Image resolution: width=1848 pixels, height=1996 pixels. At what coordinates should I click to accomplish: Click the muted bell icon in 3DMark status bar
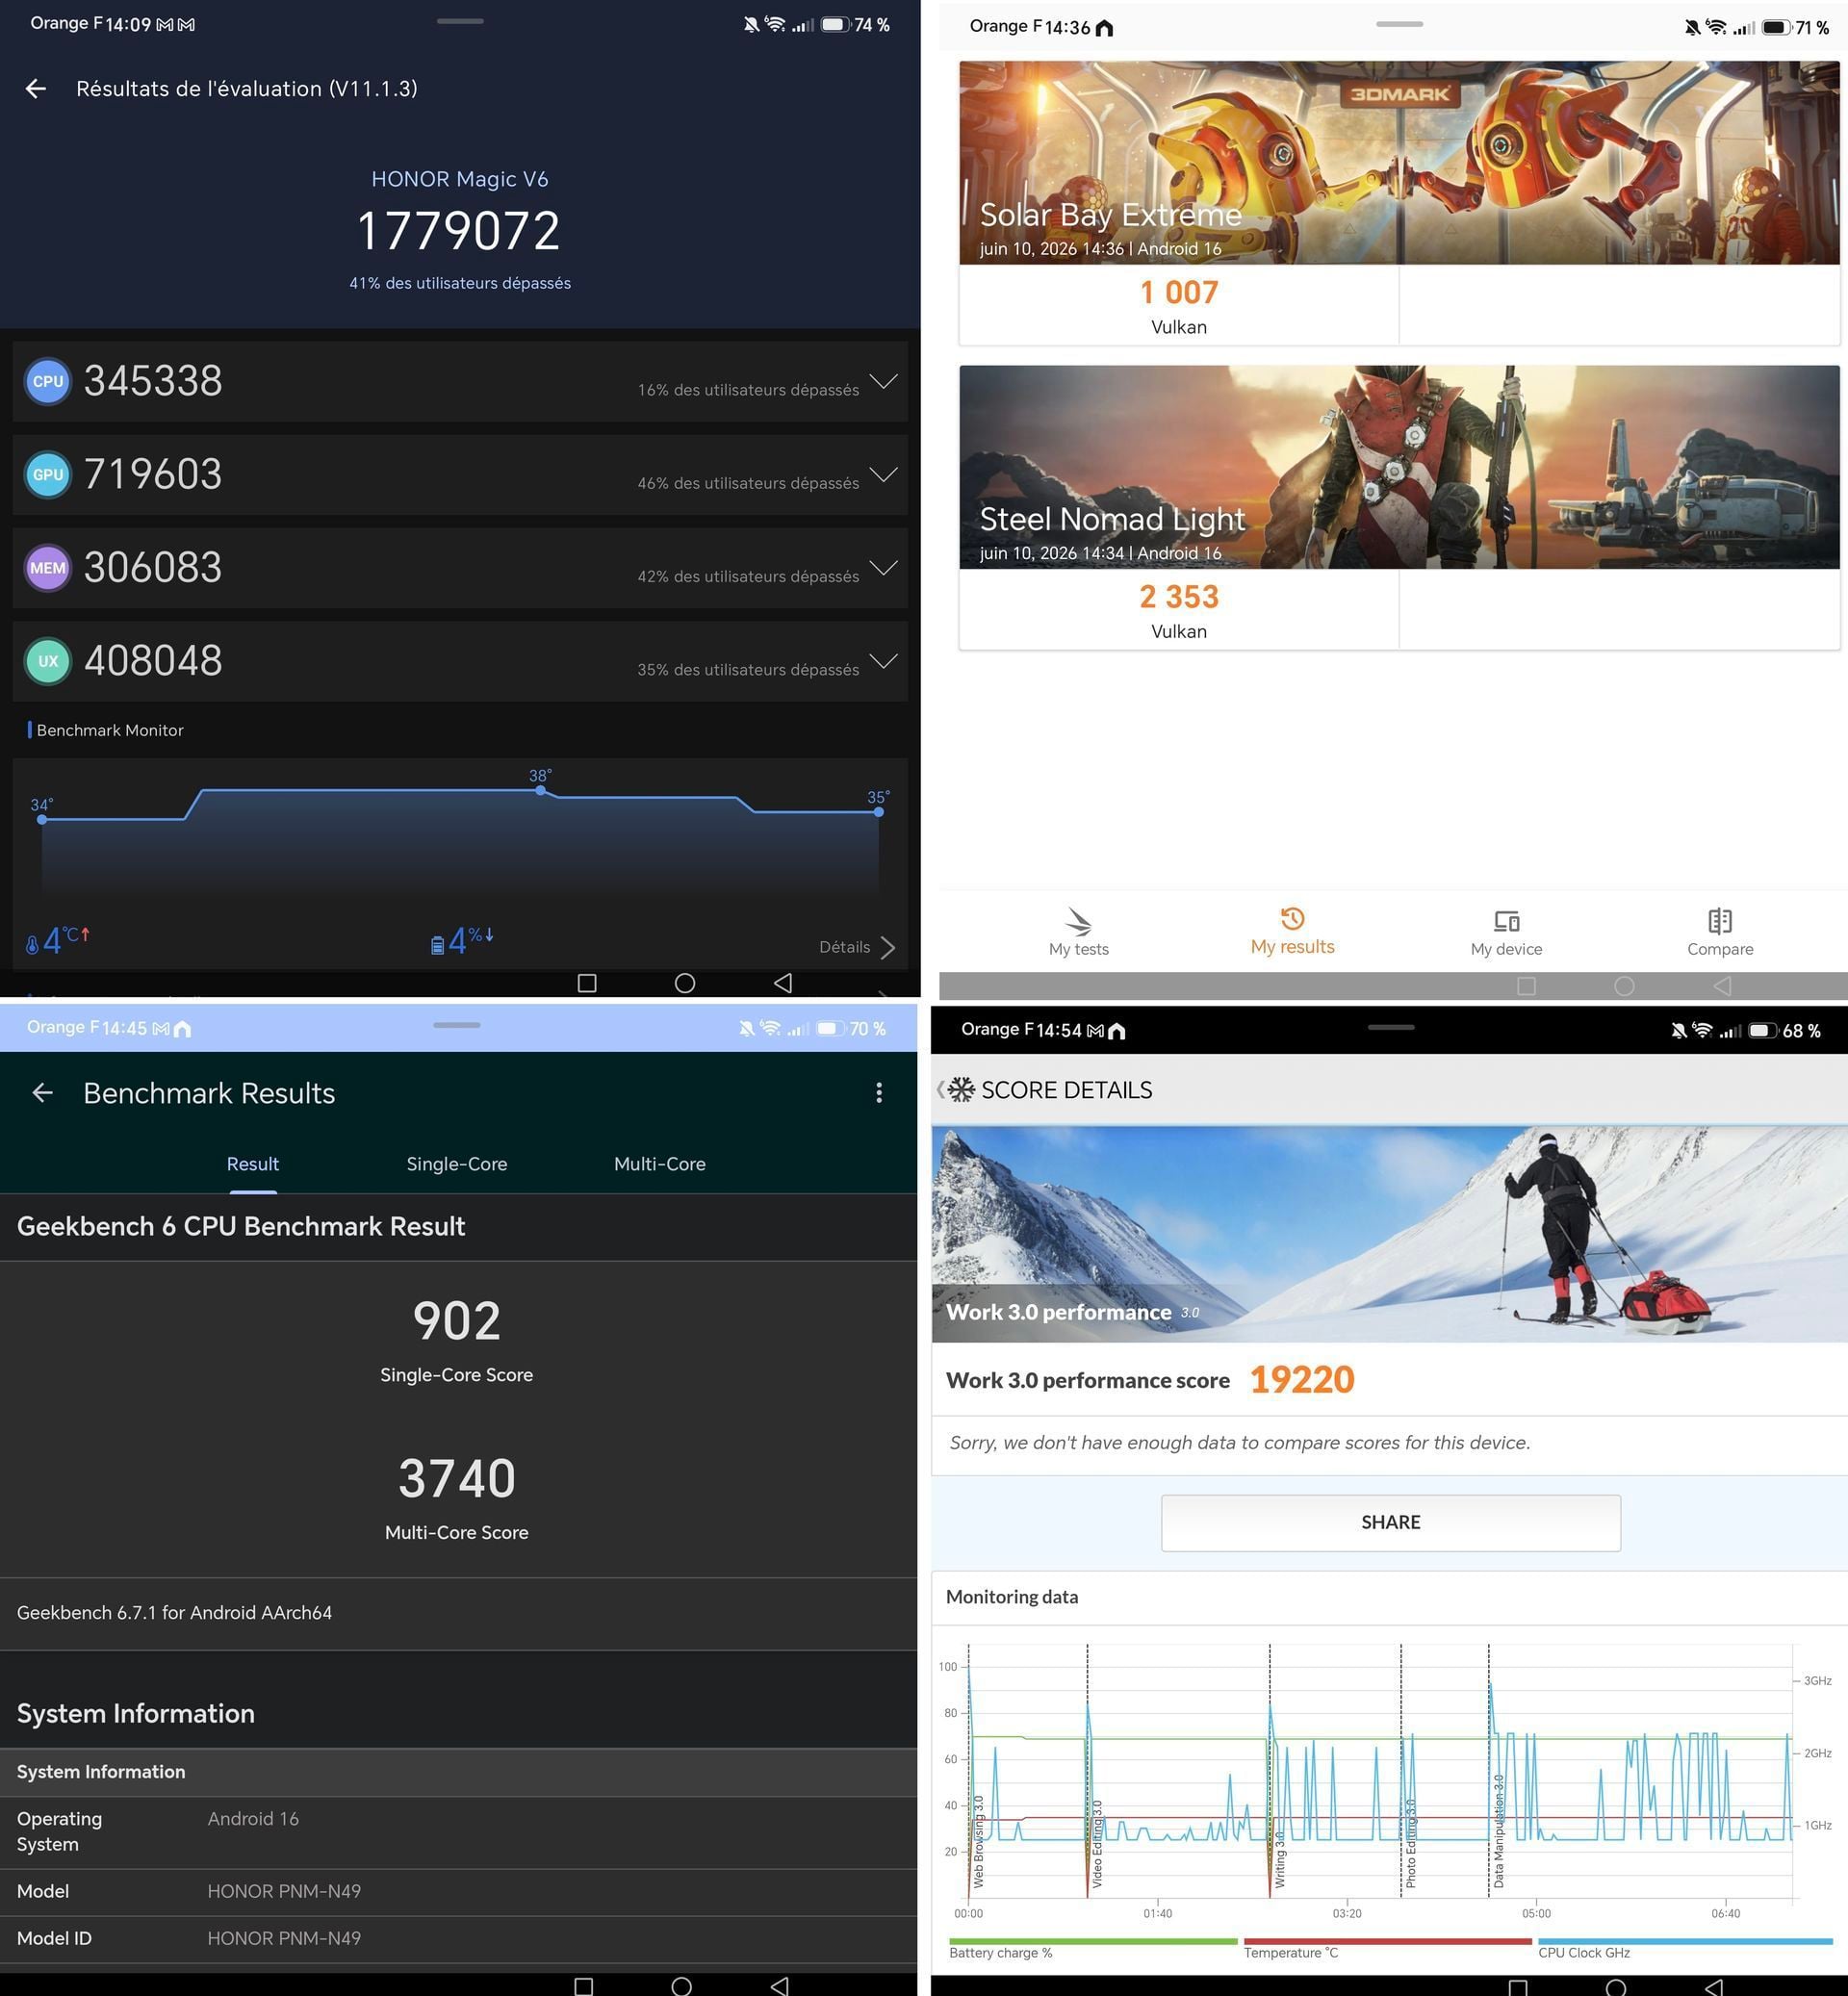1691,27
